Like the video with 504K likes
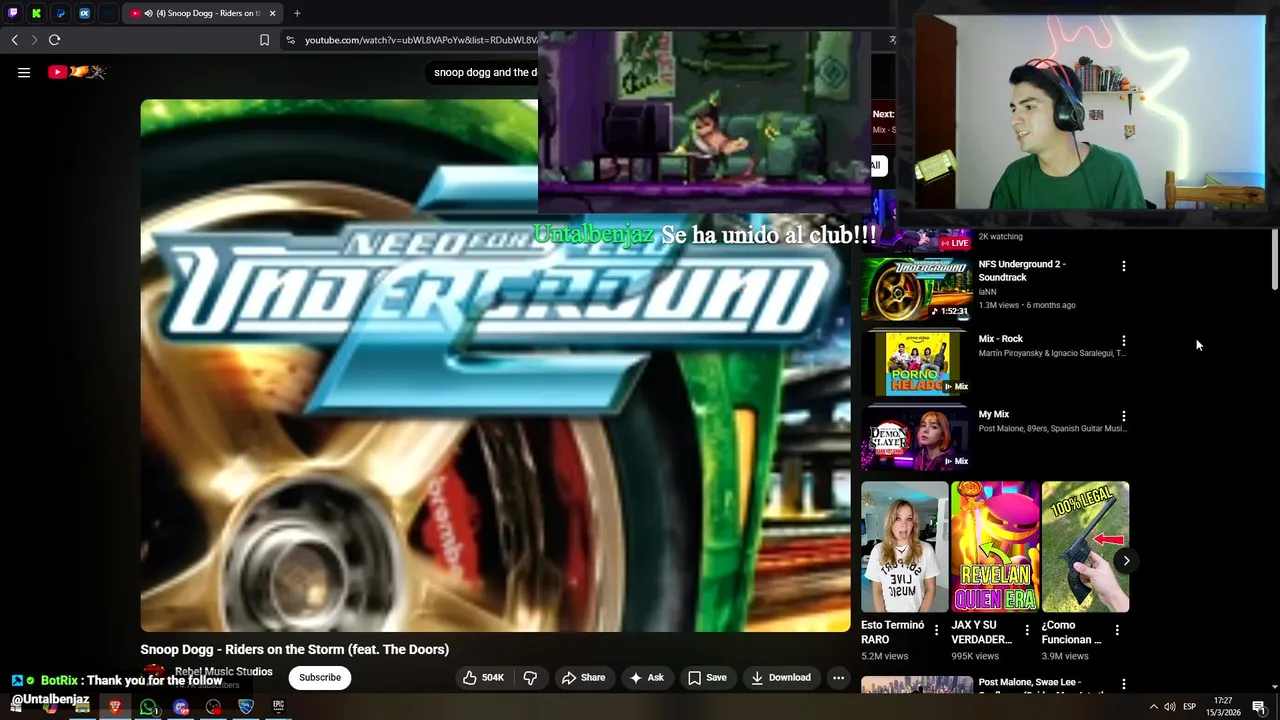1280x720 pixels. (x=484, y=677)
